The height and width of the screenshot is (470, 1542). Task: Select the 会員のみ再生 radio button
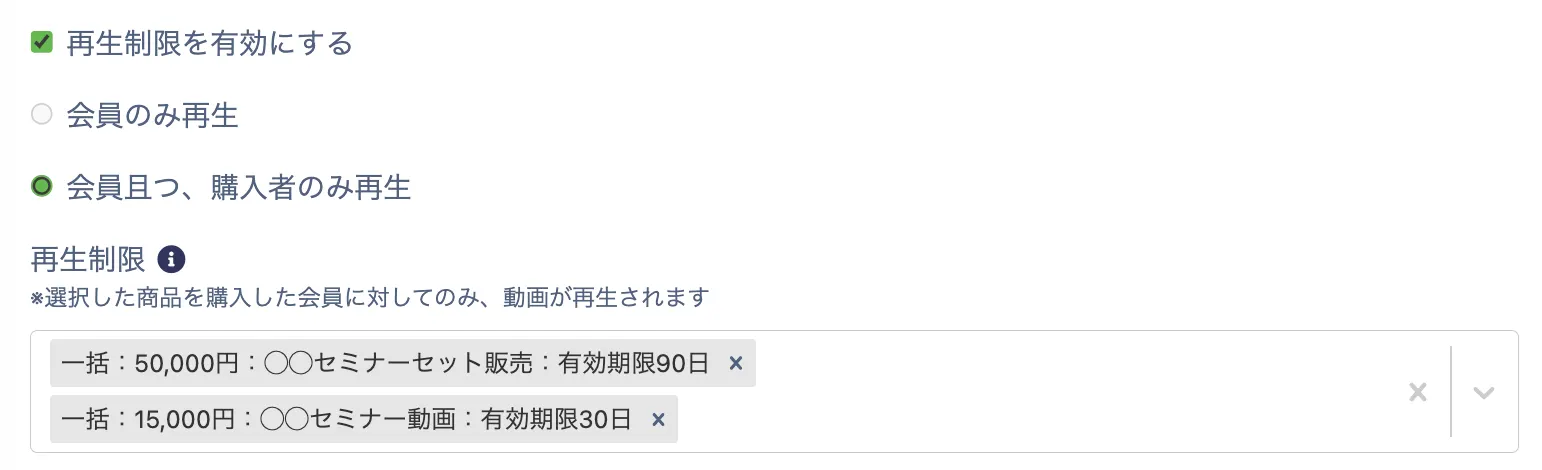pyautogui.click(x=41, y=114)
